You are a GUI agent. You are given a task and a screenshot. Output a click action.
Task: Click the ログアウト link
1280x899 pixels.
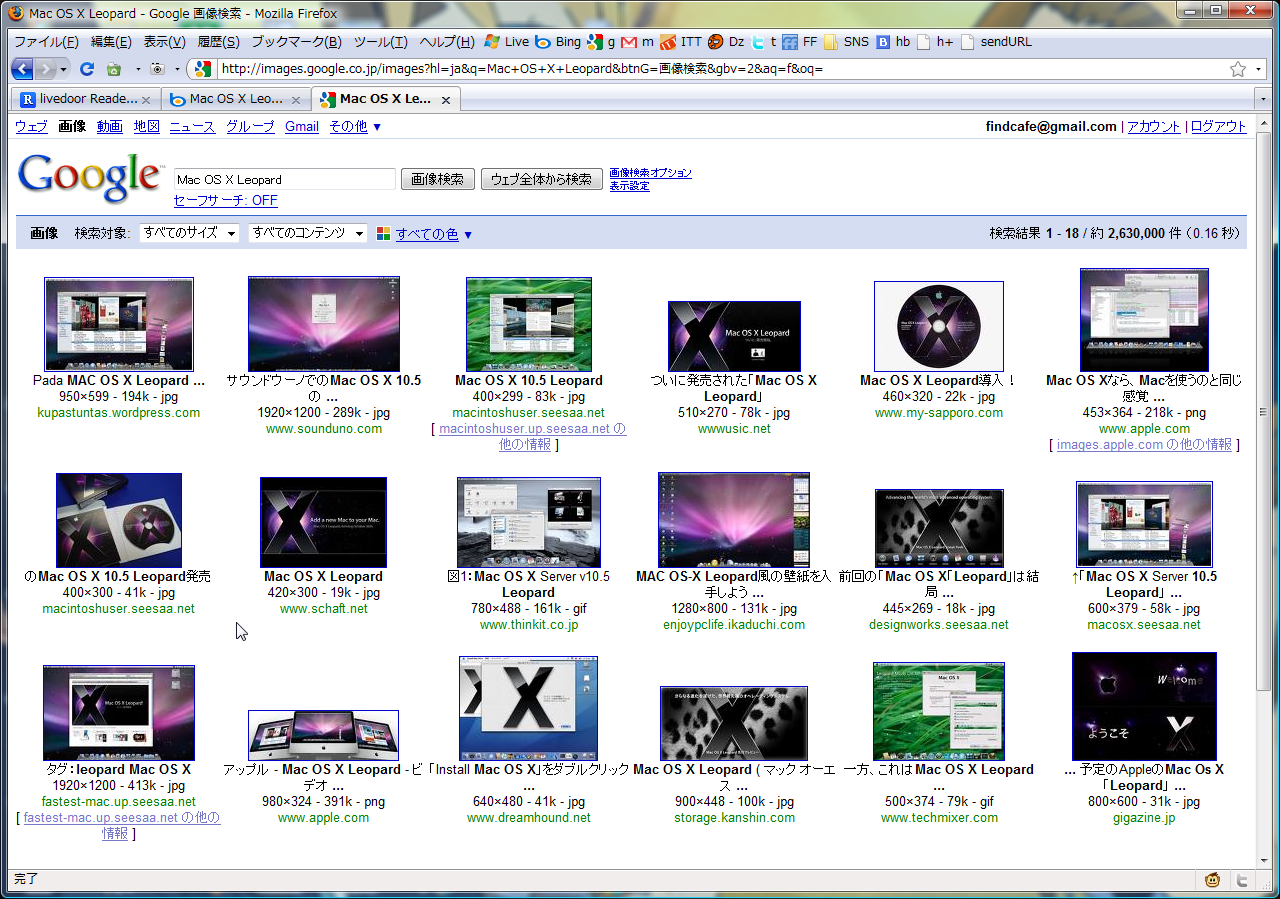(1219, 127)
